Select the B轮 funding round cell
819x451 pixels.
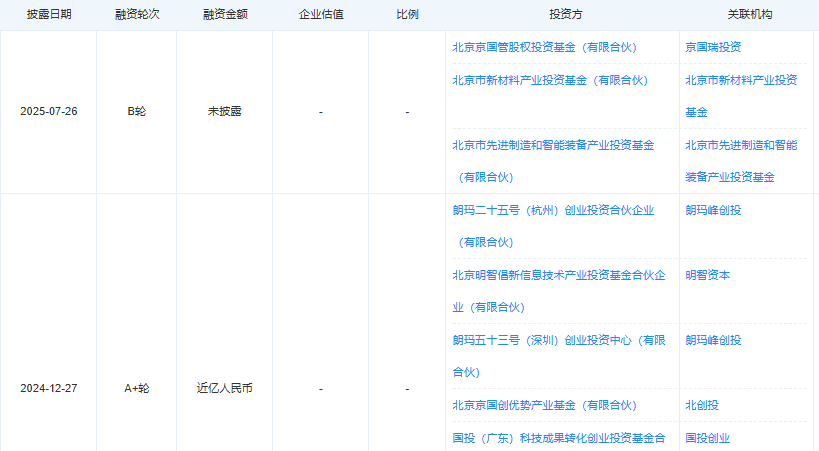tap(137, 112)
